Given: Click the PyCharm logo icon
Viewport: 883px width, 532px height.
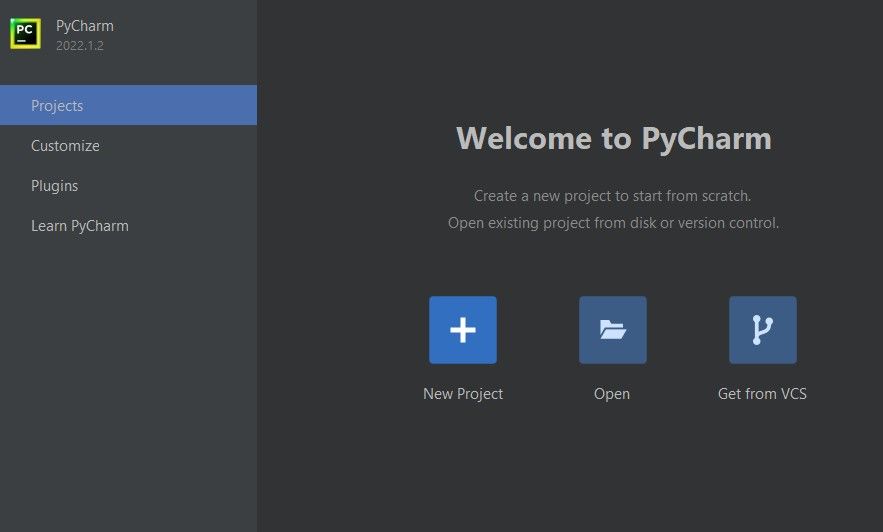Looking at the screenshot, I should (x=26, y=34).
